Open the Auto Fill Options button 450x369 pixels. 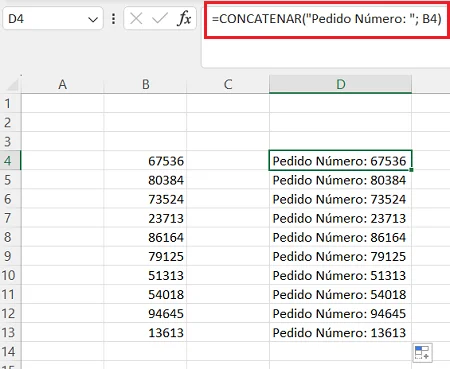point(422,352)
